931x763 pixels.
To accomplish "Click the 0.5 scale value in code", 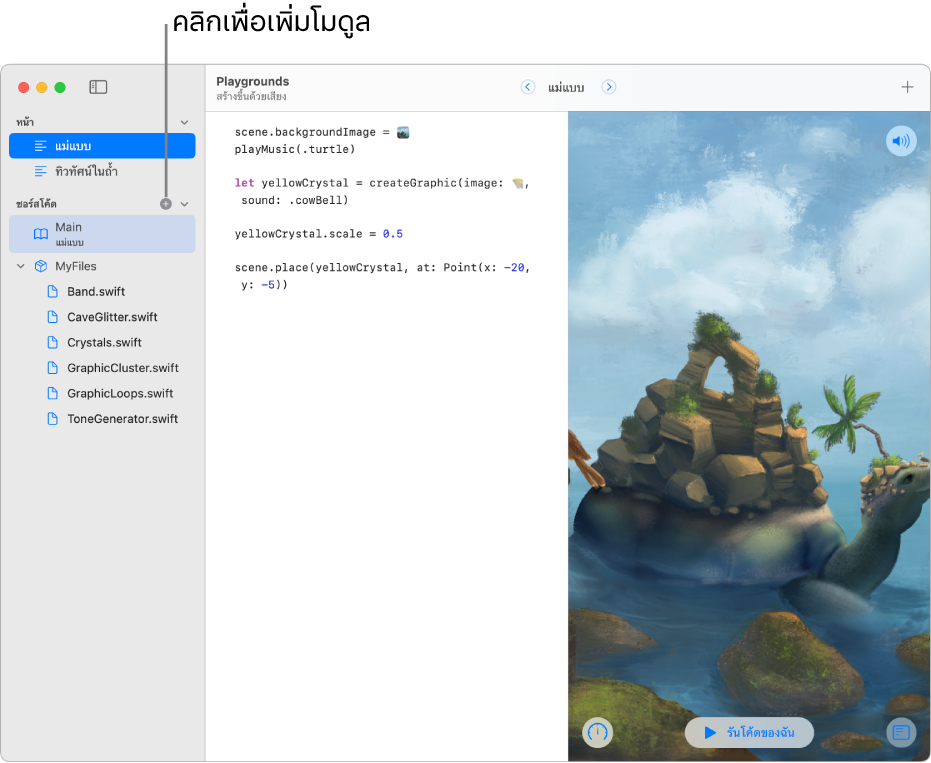I will pyautogui.click(x=392, y=234).
